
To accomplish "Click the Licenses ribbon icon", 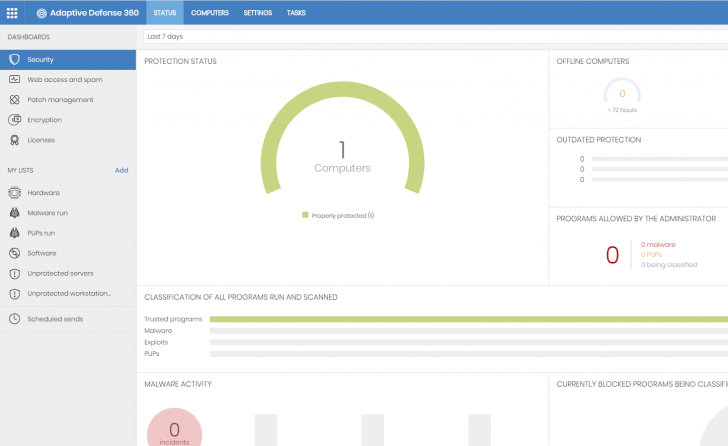I will point(14,140).
